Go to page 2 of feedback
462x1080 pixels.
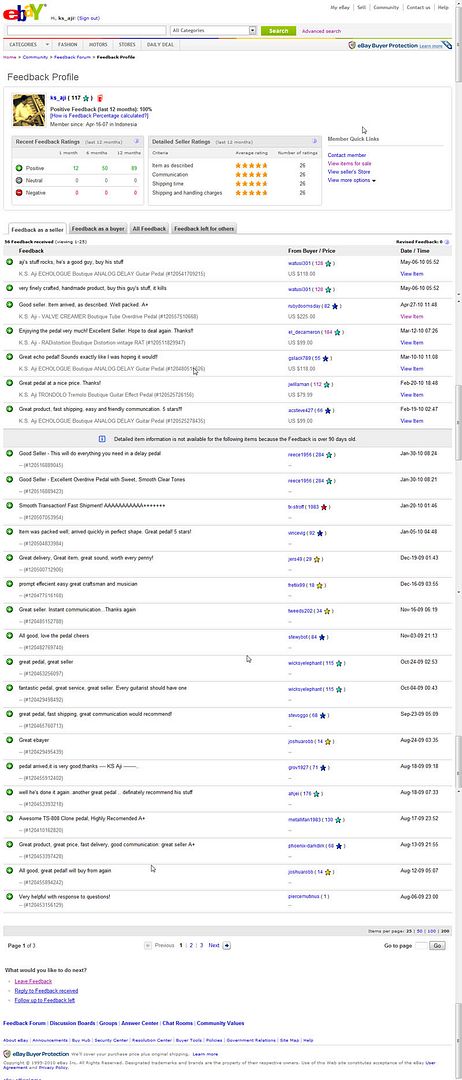tap(191, 946)
